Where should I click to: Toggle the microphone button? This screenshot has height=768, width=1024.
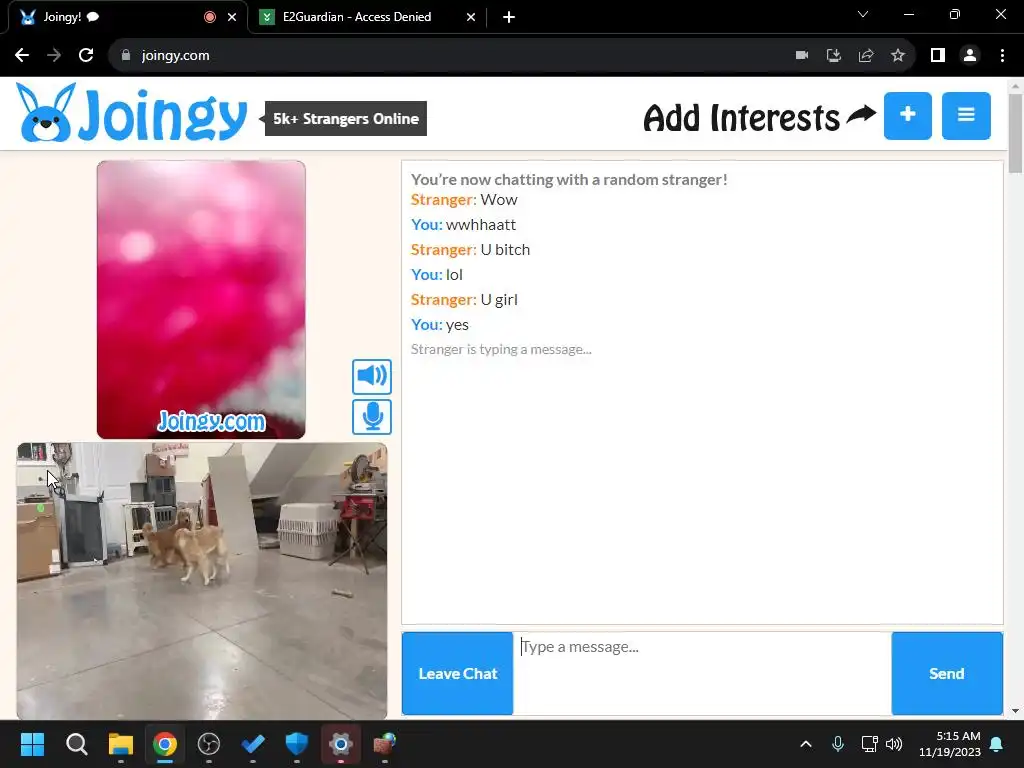click(372, 417)
